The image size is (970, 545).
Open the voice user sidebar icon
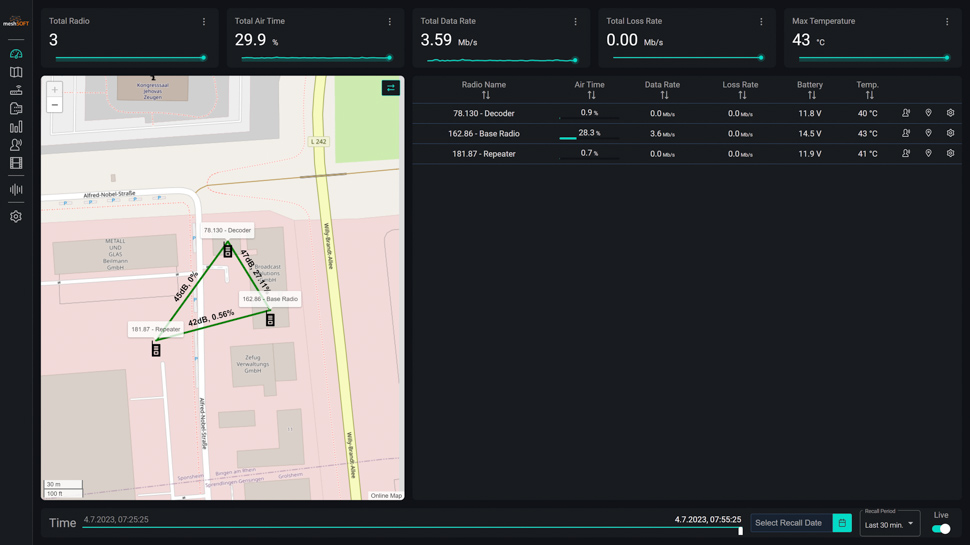tap(16, 145)
